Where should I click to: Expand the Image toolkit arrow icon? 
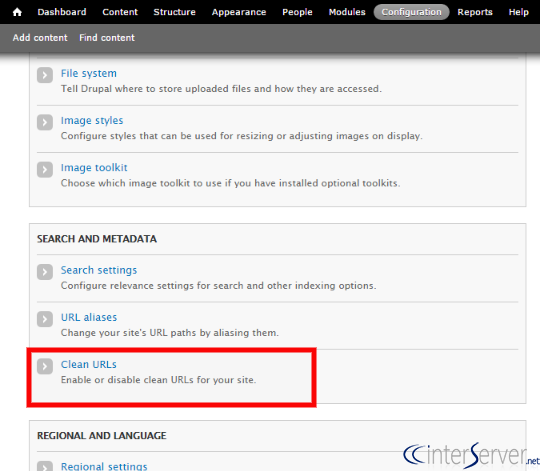(x=45, y=169)
